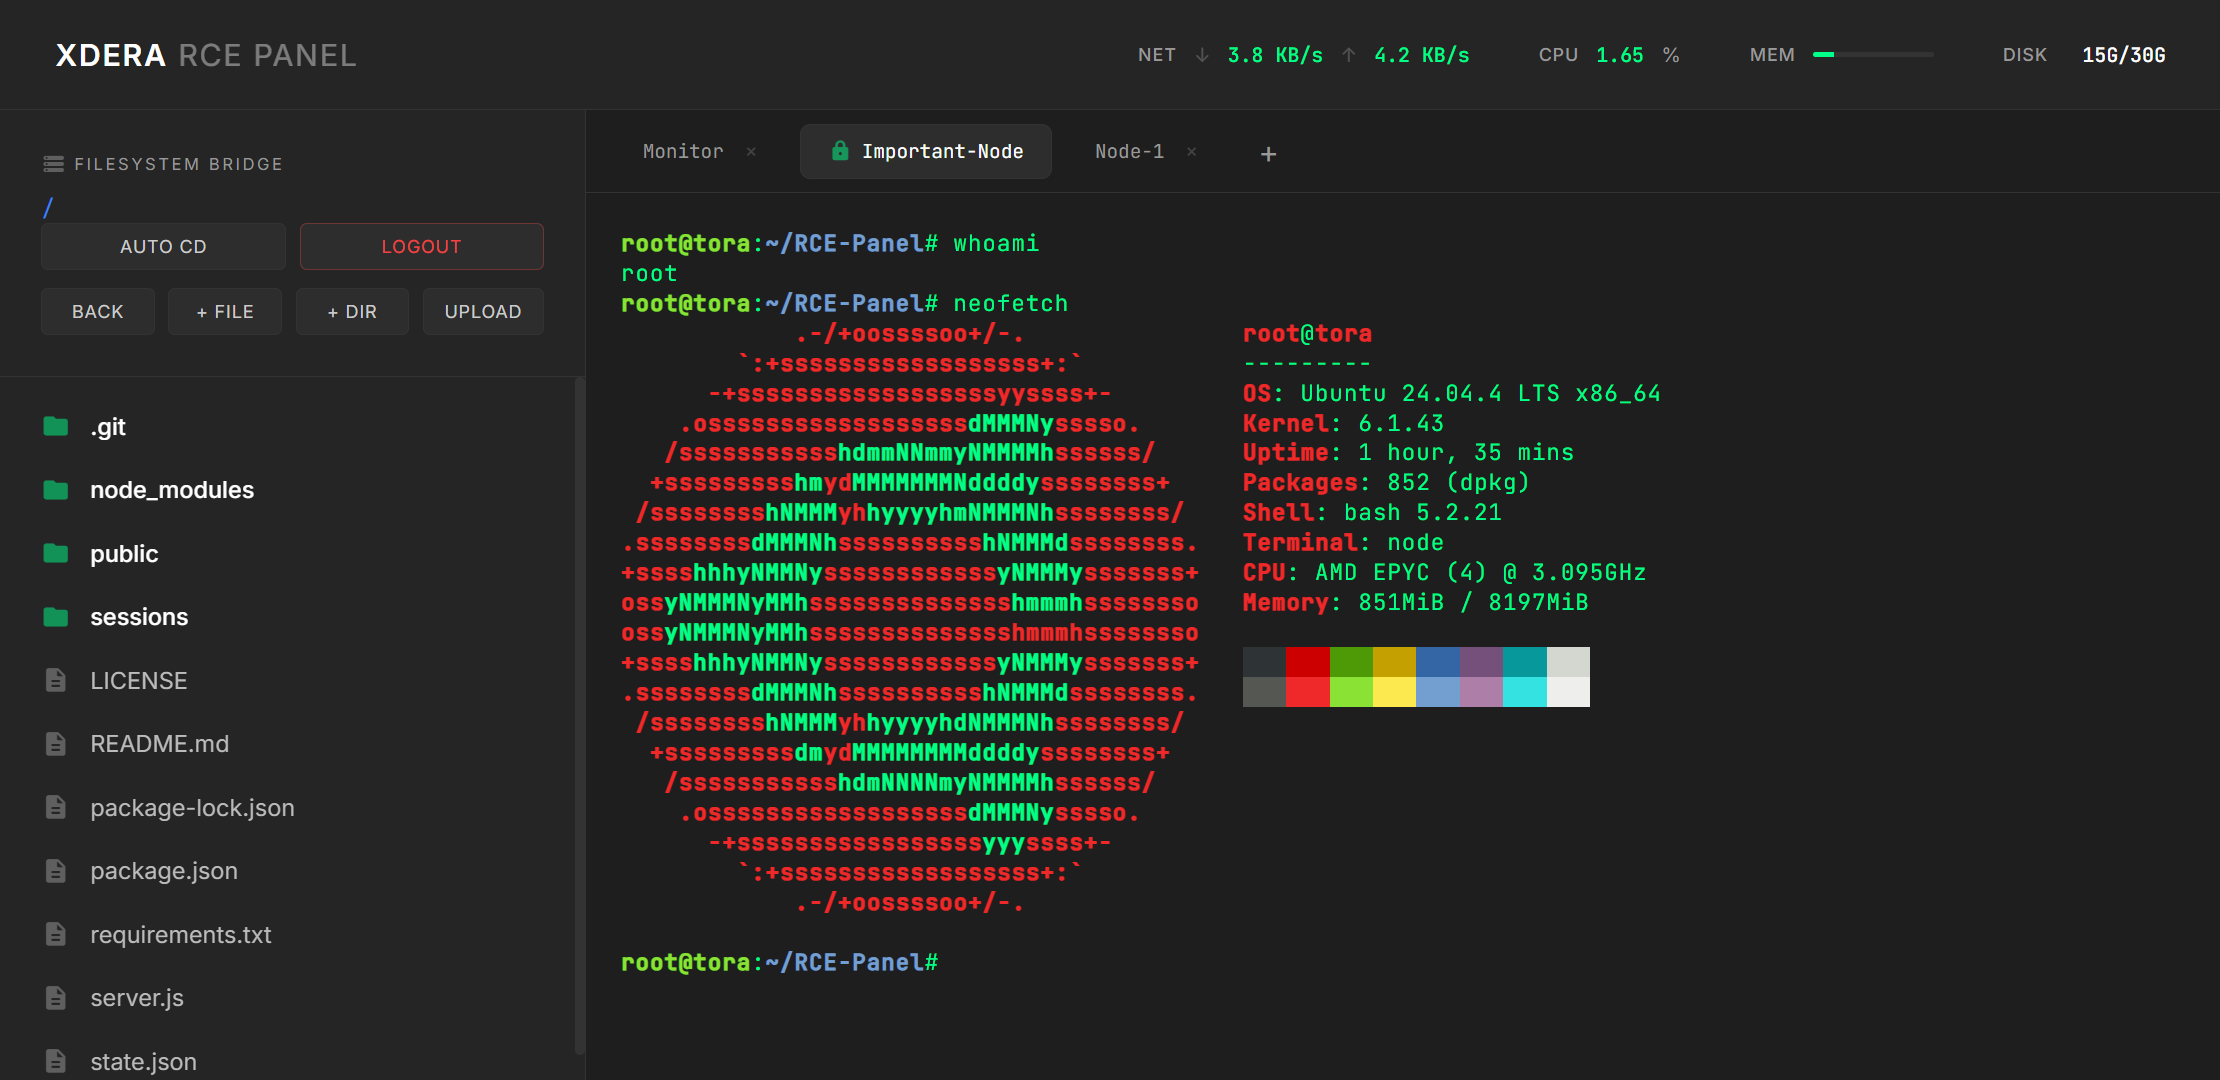
Task: Click the README.md file icon
Action: tap(56, 744)
